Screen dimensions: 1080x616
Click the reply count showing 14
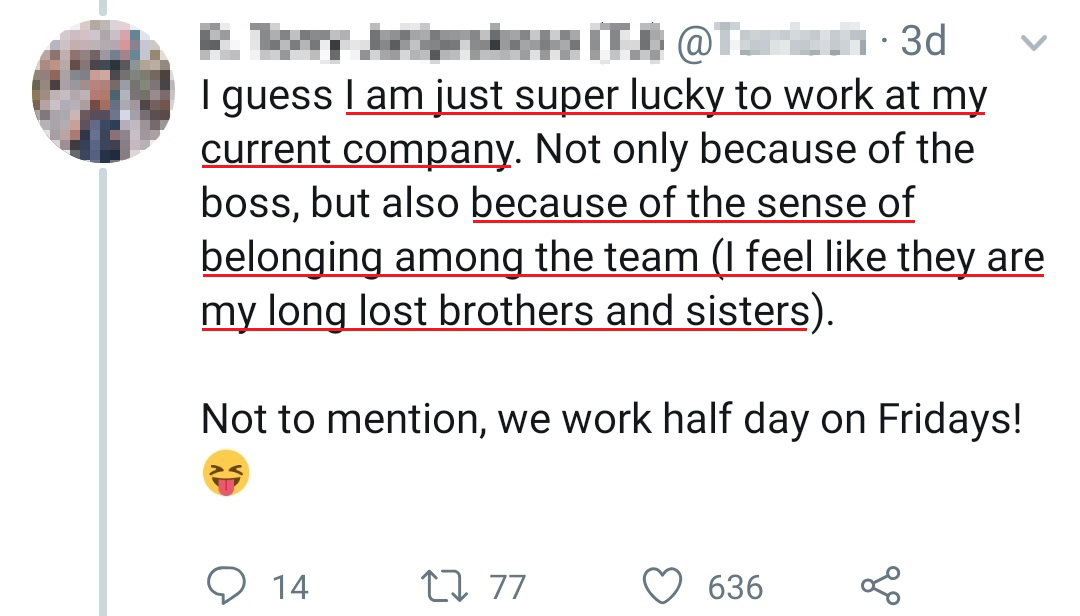coord(290,586)
